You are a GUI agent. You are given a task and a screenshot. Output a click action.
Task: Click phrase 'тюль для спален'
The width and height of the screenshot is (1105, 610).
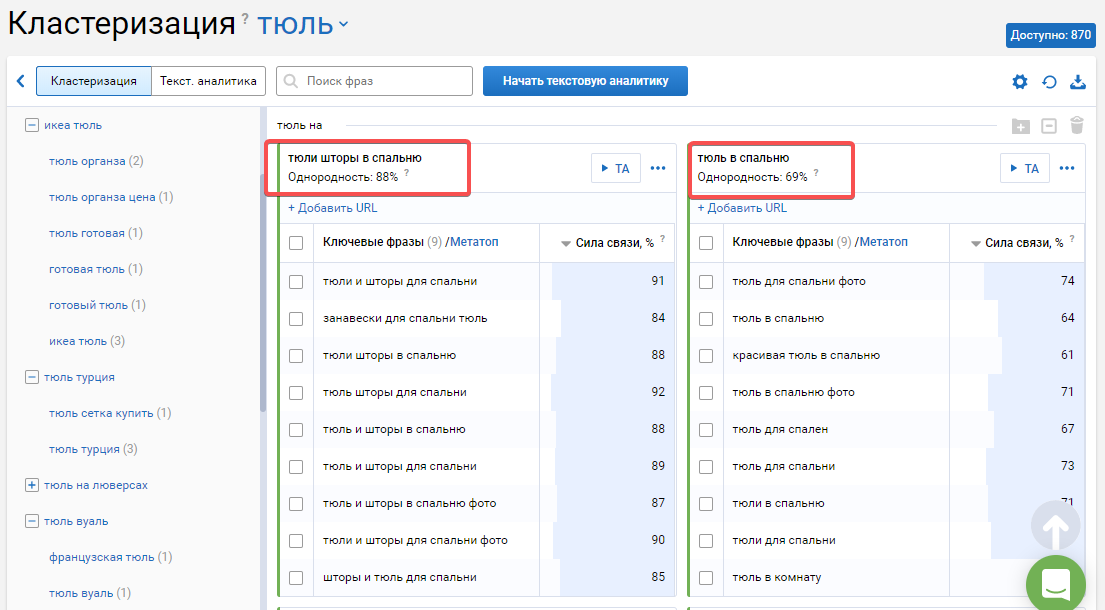click(780, 430)
